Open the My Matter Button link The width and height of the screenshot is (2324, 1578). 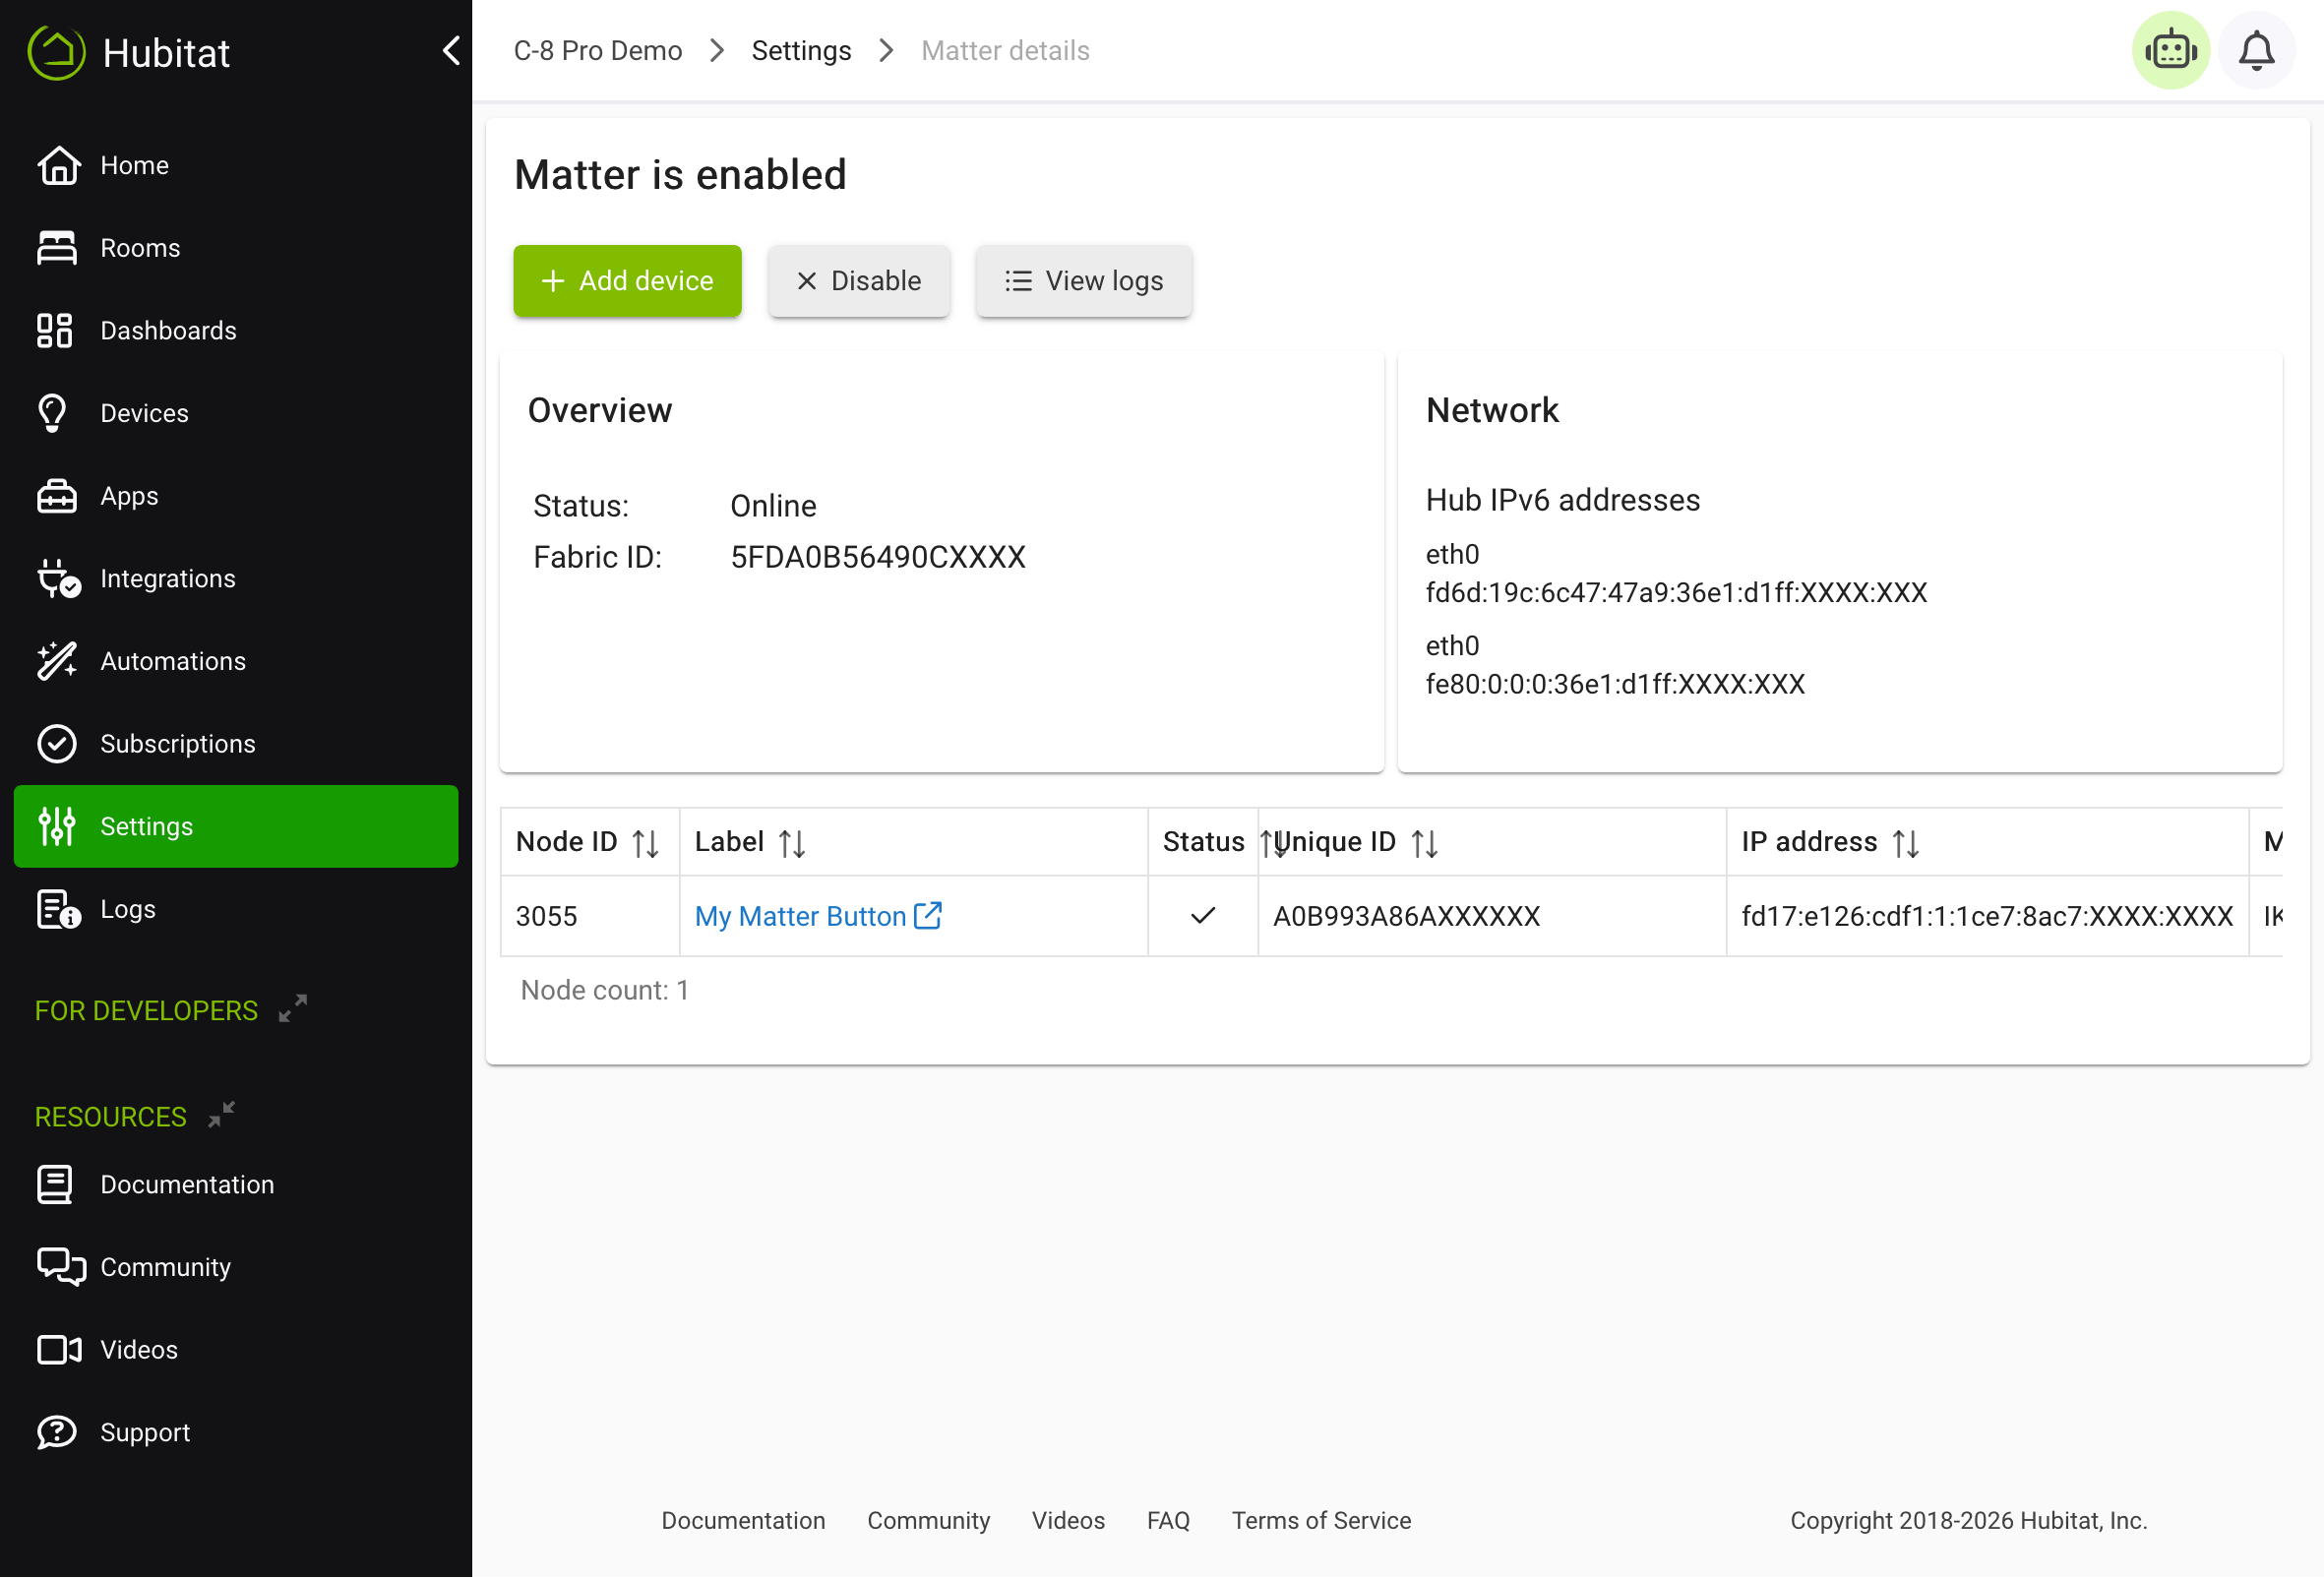[x=800, y=917]
